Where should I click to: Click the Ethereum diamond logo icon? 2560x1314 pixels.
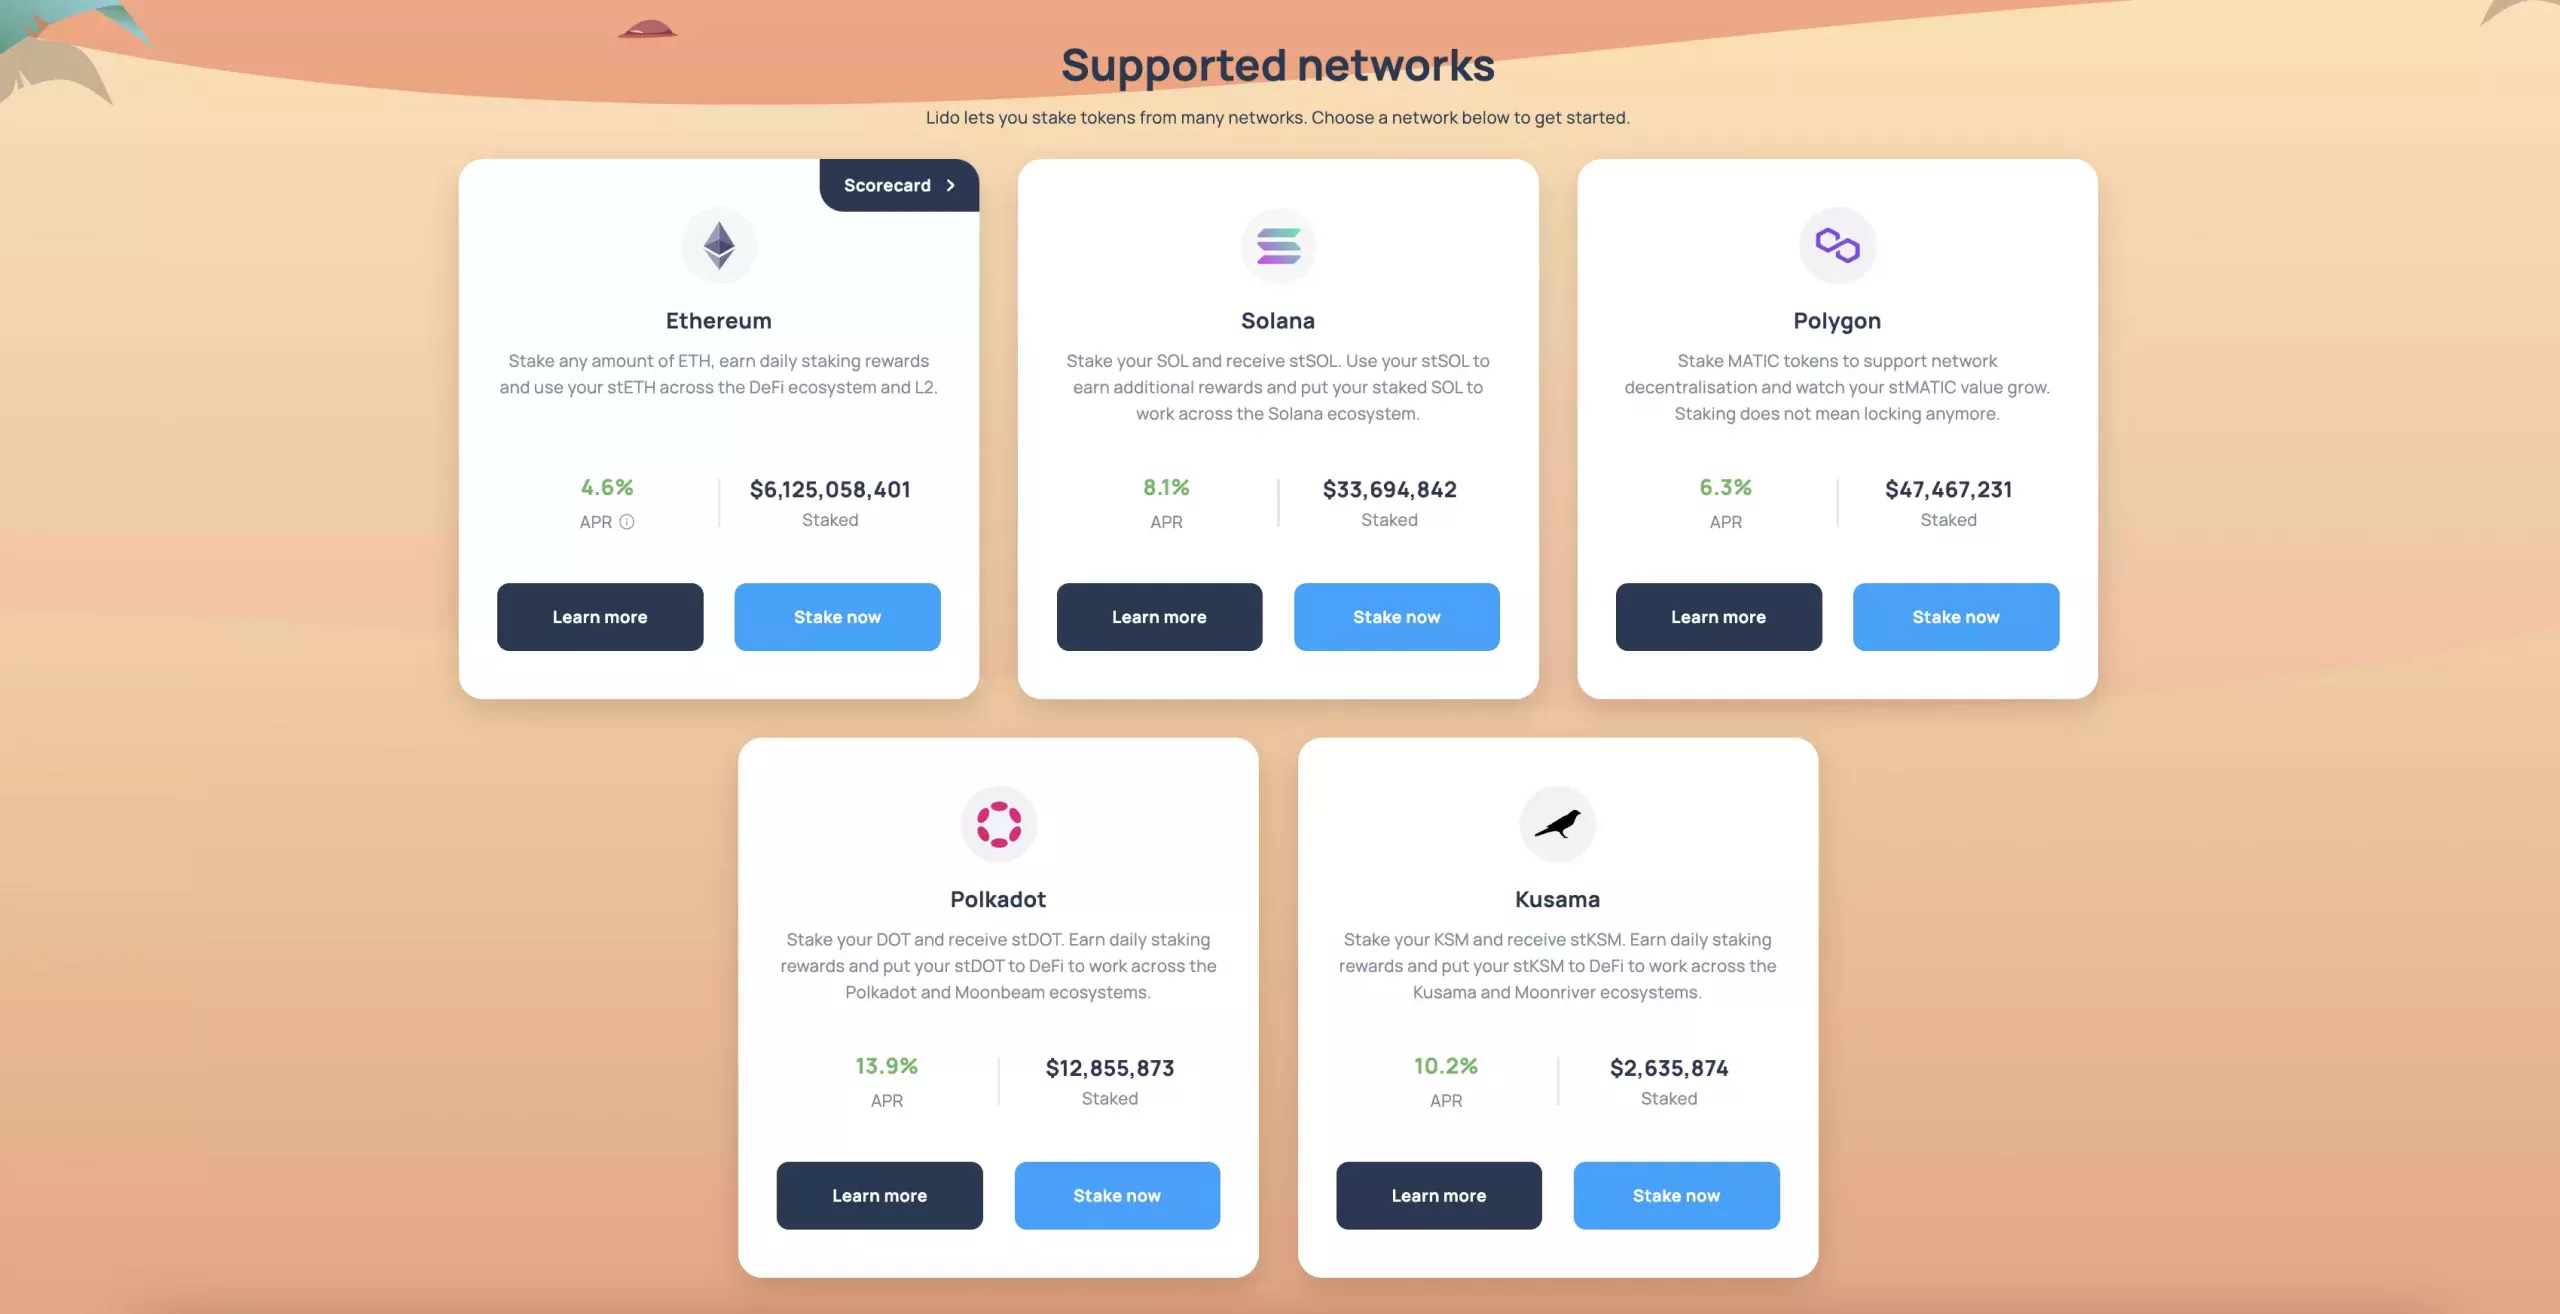point(719,246)
